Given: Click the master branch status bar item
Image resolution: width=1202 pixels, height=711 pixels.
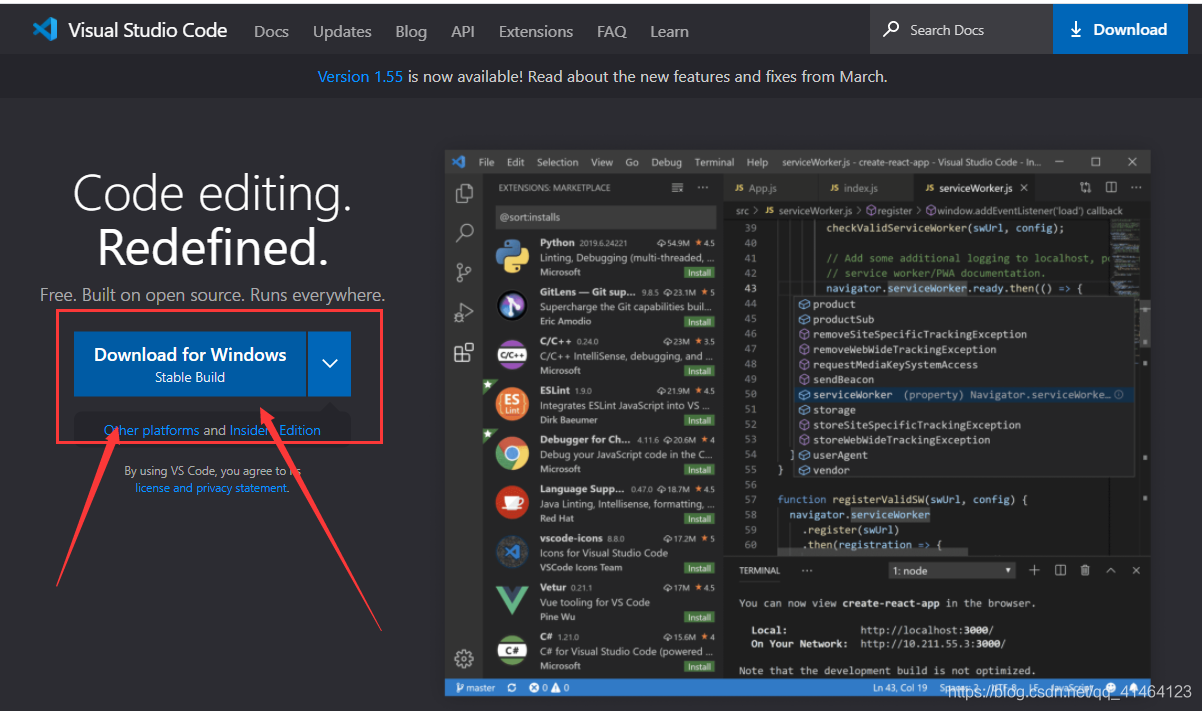Looking at the screenshot, I should click(x=475, y=688).
